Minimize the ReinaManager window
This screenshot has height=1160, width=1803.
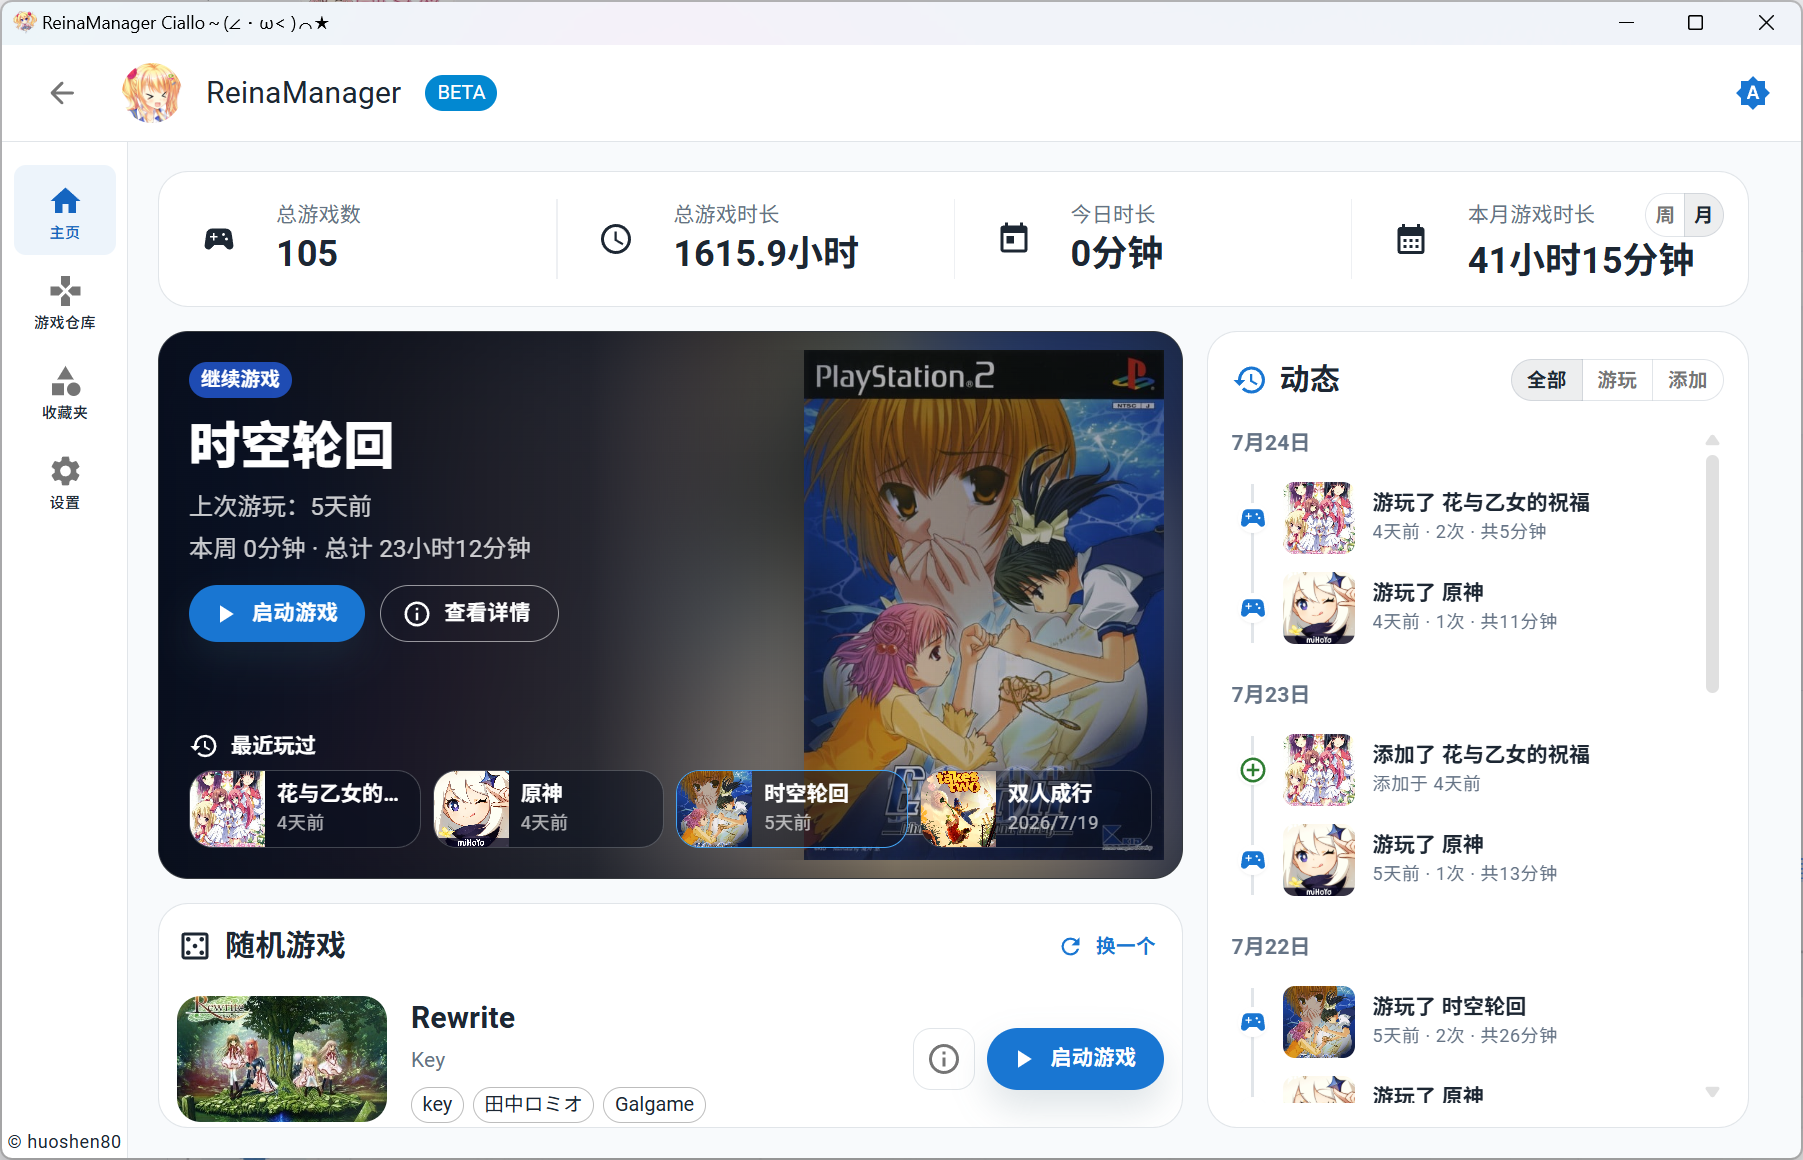[x=1627, y=23]
